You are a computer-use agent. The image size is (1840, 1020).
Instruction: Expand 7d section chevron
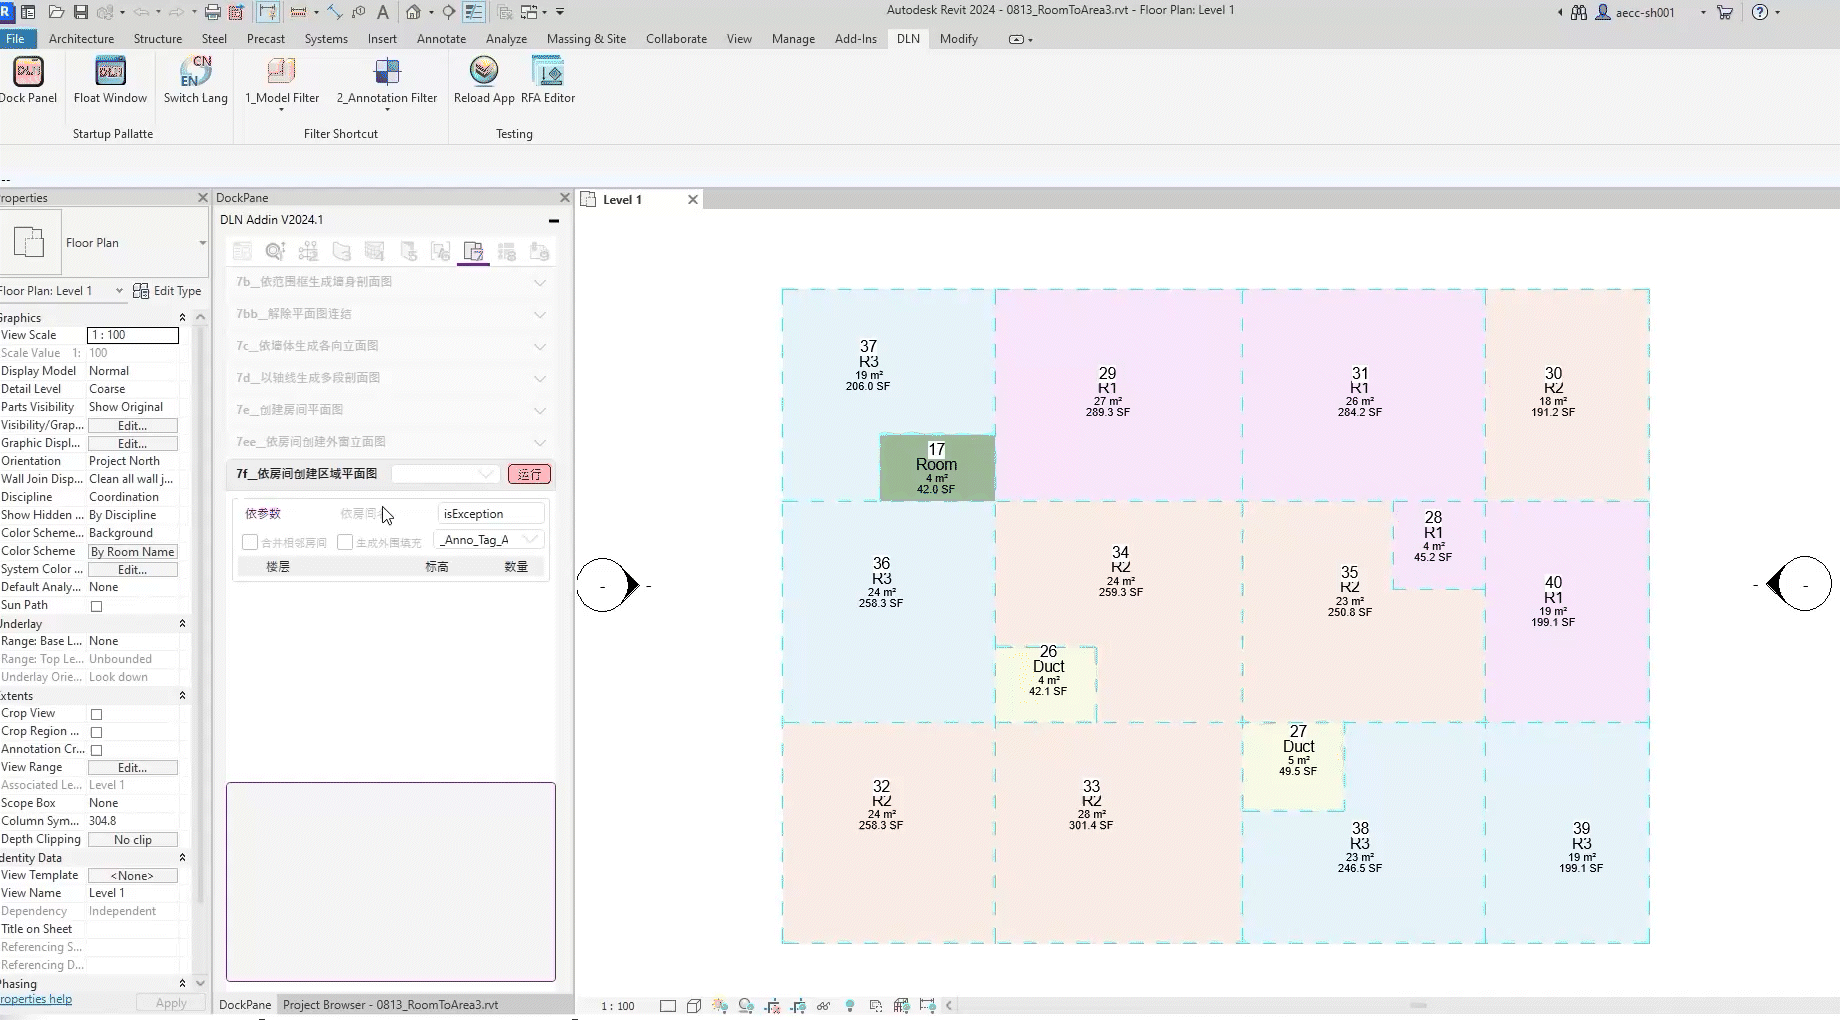[x=540, y=378]
